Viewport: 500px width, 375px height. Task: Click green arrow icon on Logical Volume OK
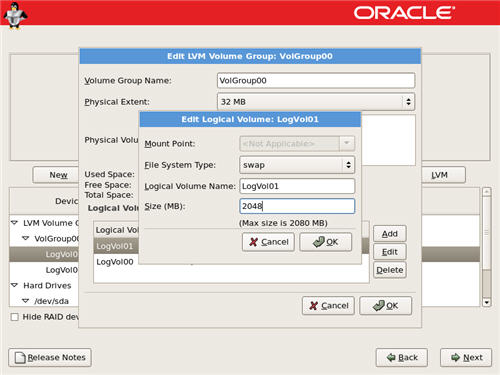pyautogui.click(x=319, y=242)
